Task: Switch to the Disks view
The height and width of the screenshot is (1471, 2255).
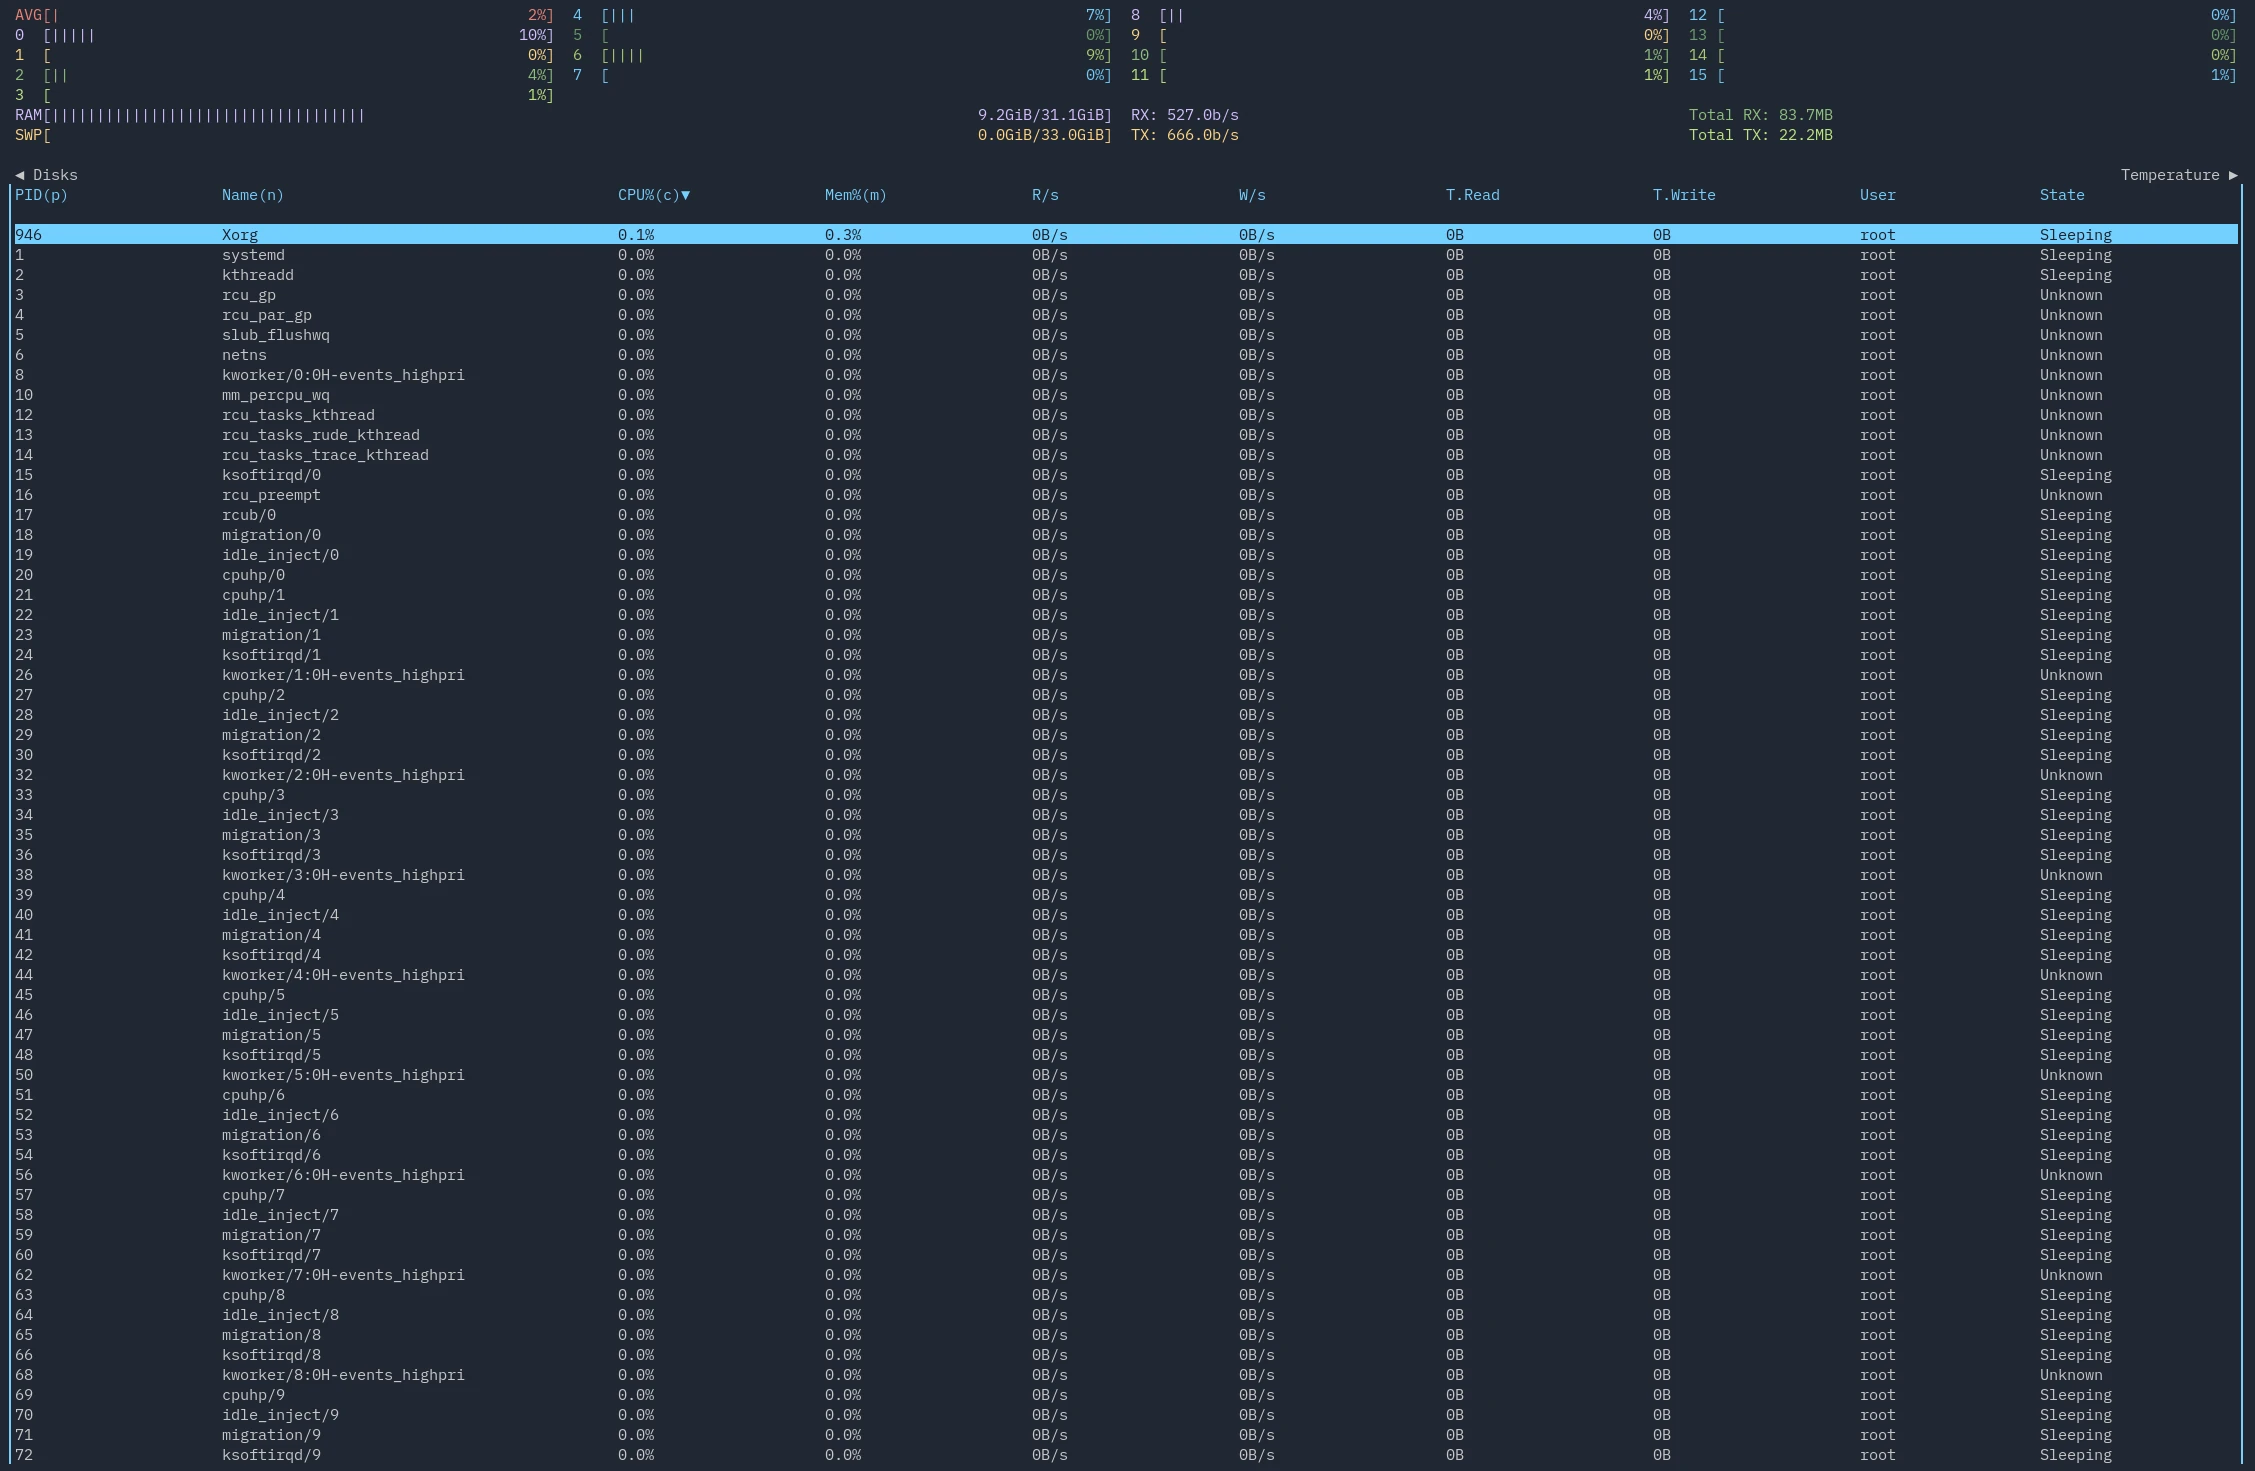Action: (x=55, y=174)
